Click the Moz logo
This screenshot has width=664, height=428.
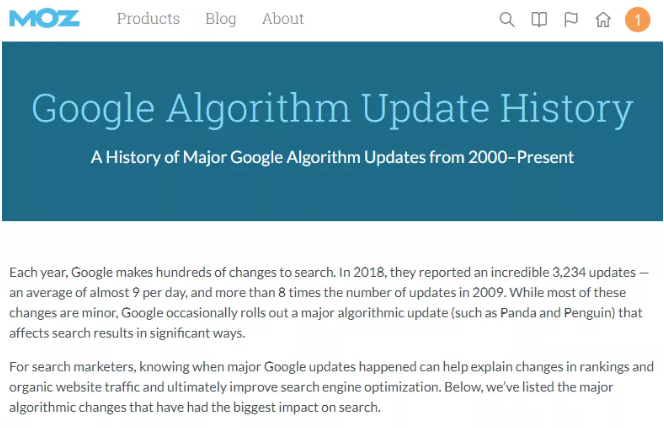(x=44, y=19)
